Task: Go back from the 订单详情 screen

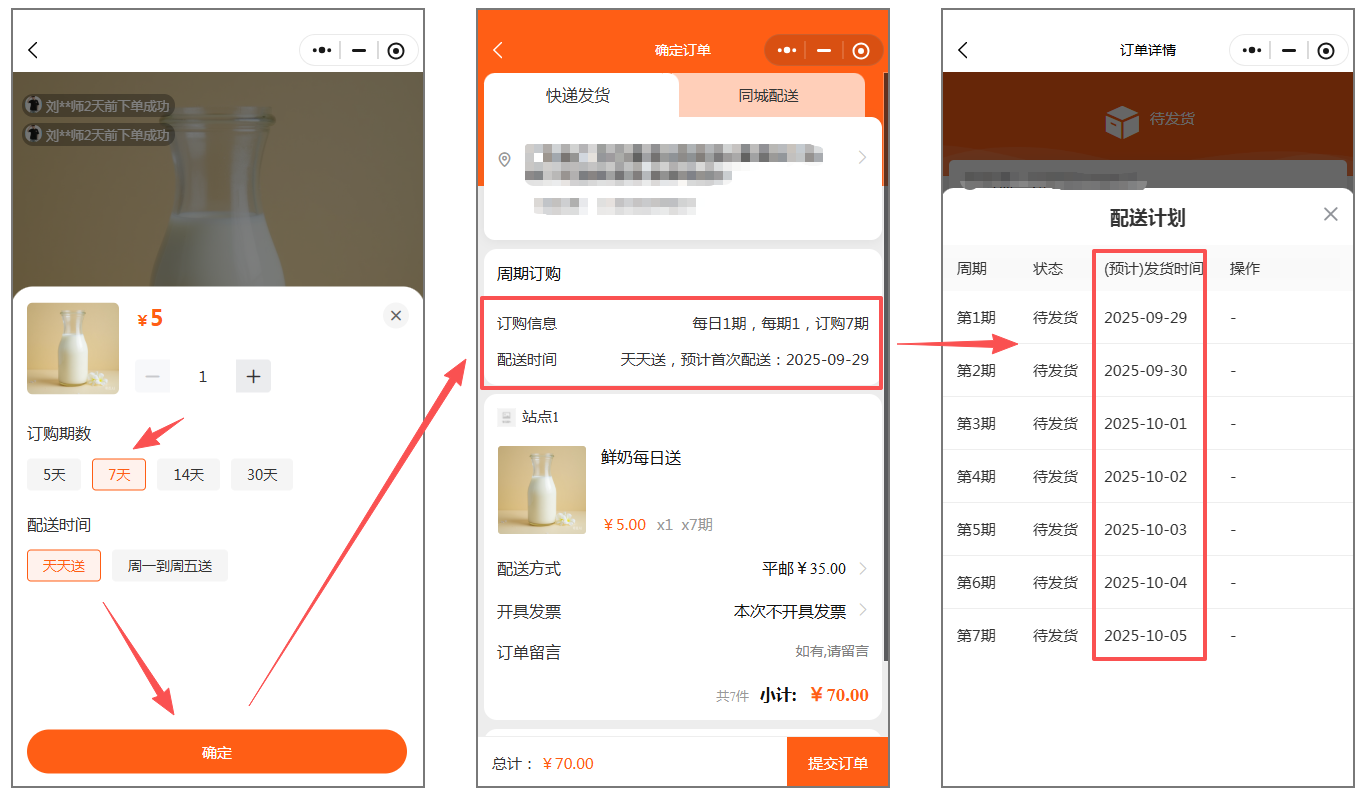Action: 963,50
